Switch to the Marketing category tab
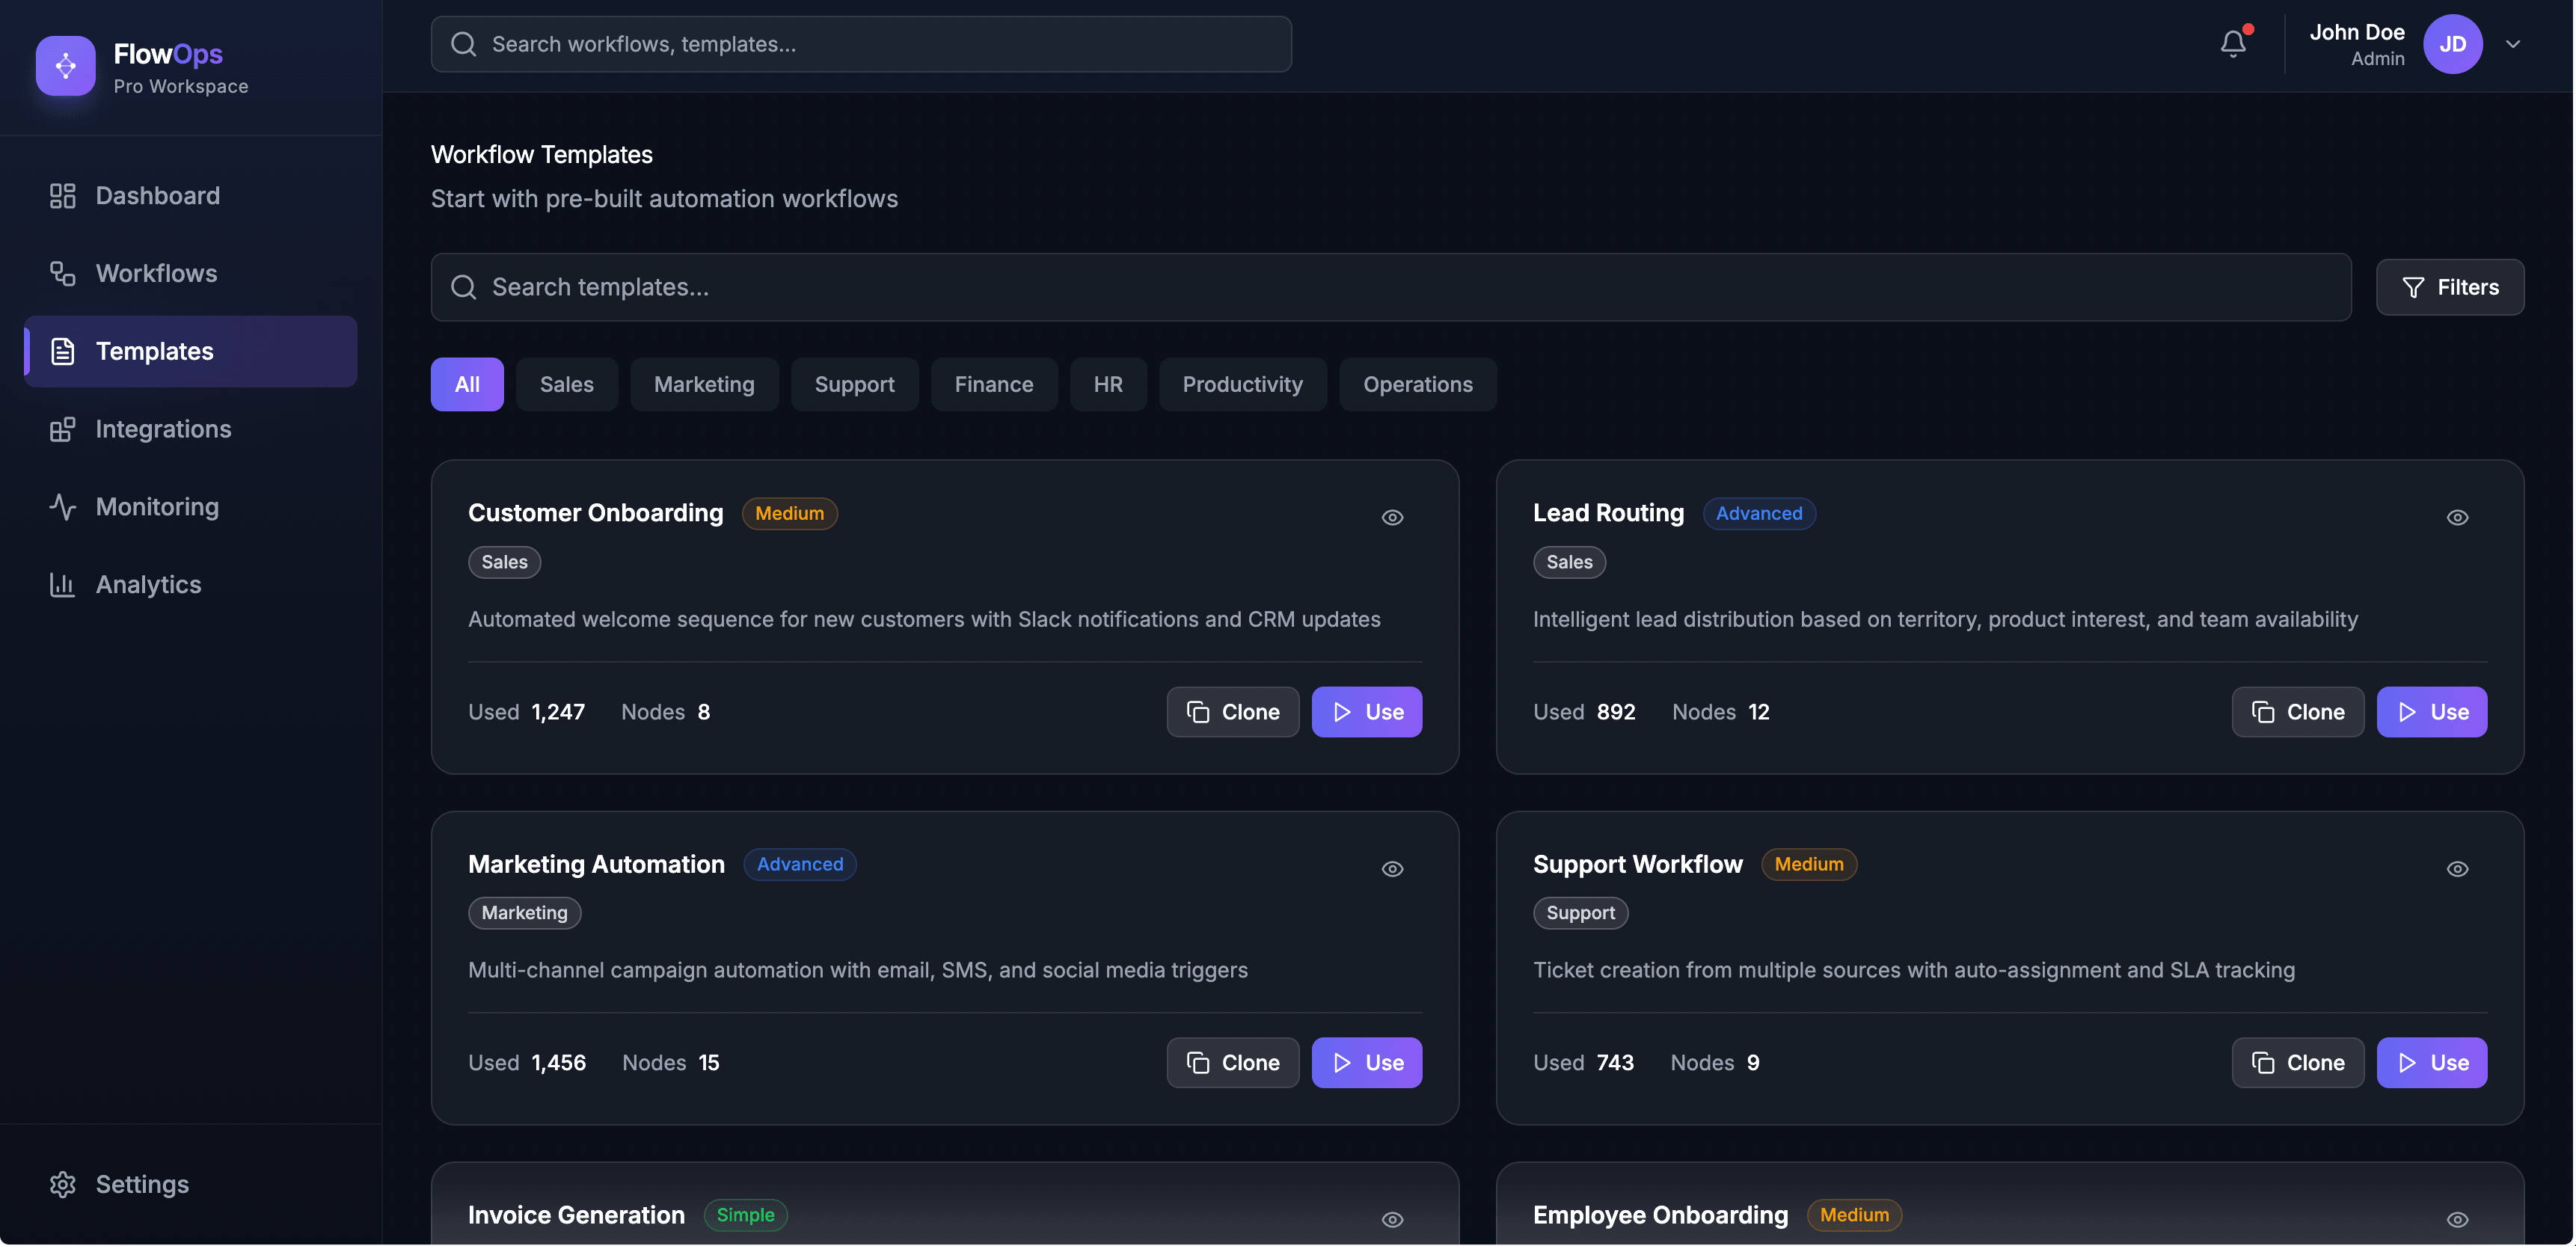 coord(704,384)
